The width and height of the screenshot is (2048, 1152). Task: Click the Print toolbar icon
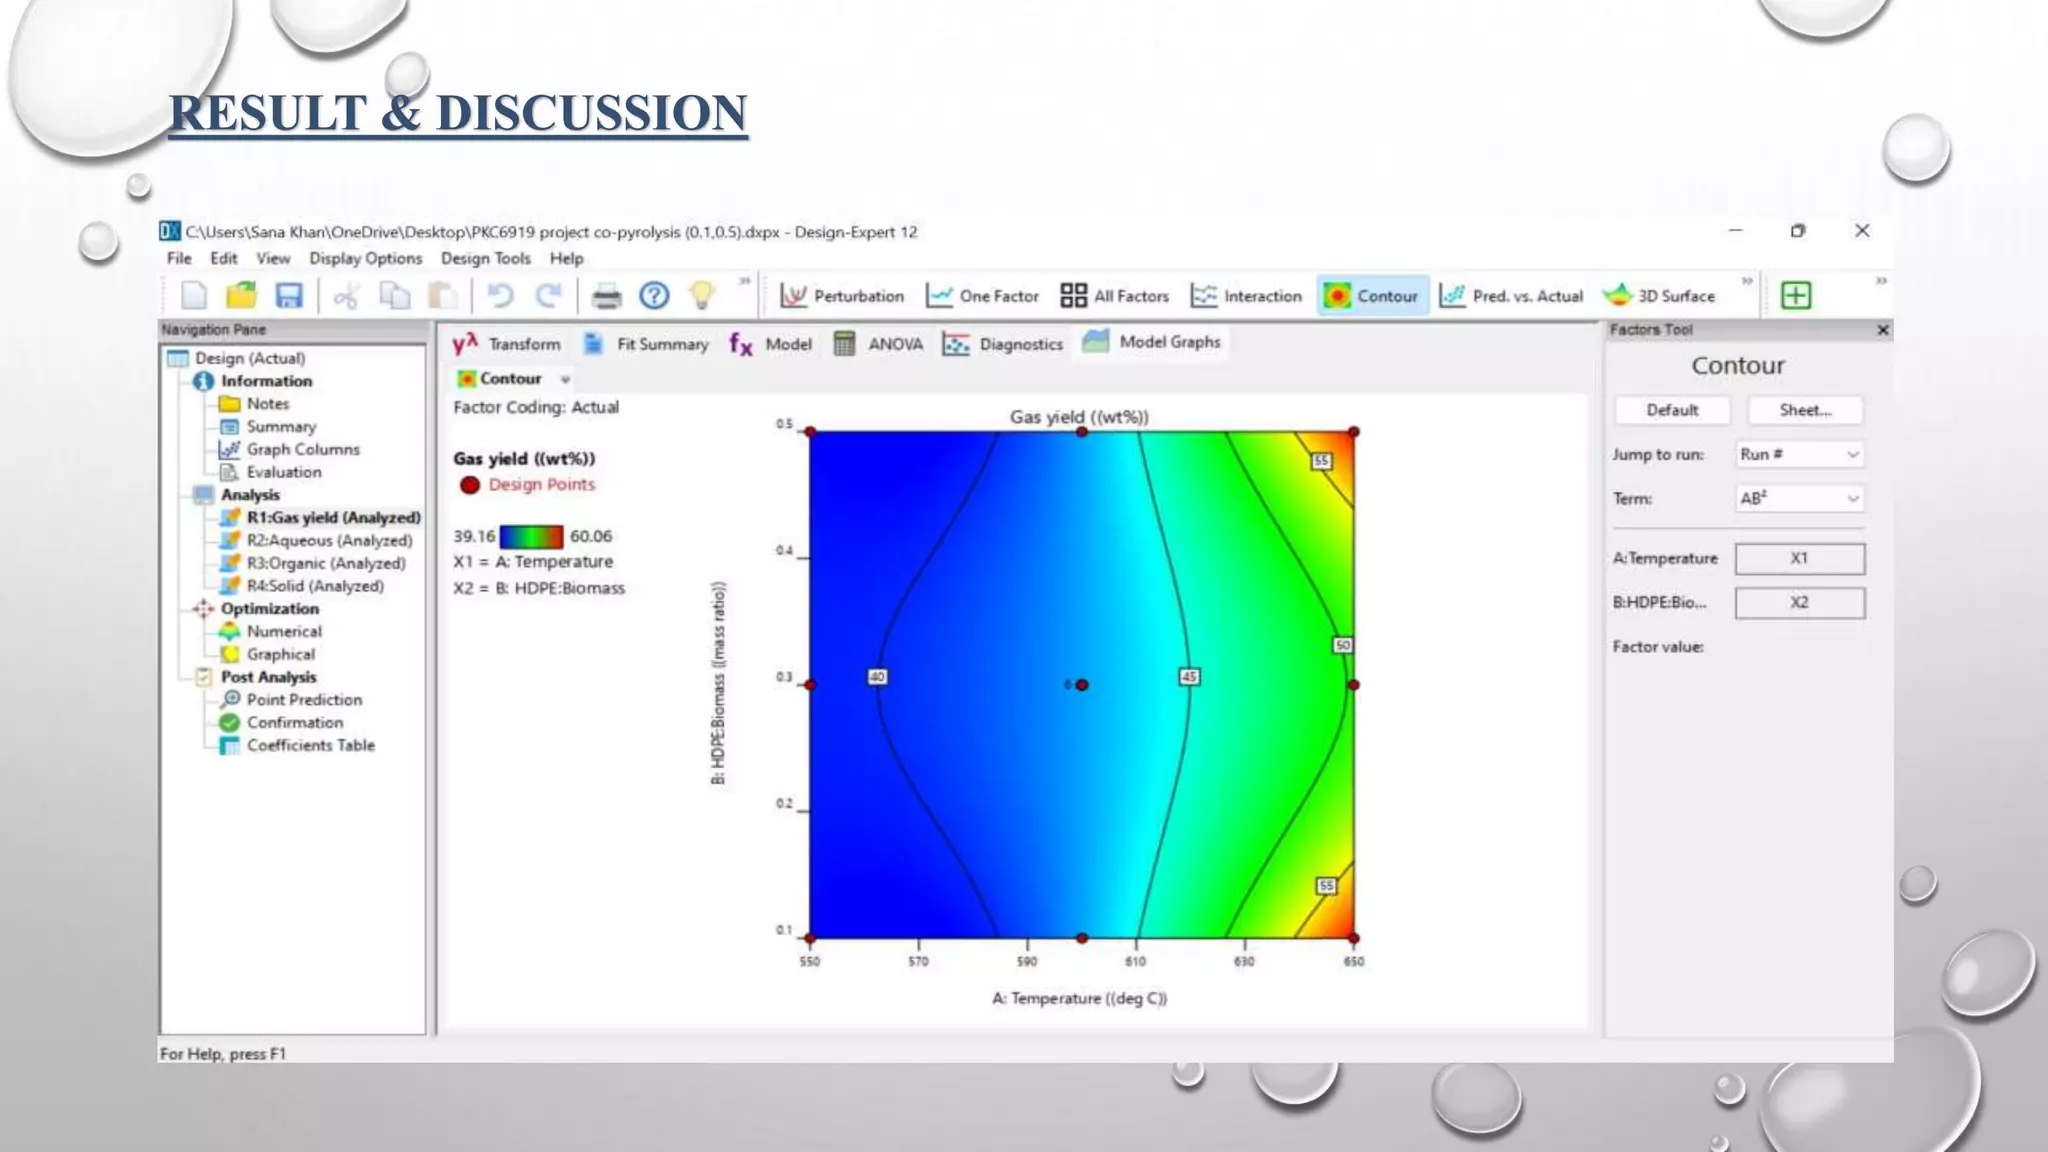[x=606, y=296]
